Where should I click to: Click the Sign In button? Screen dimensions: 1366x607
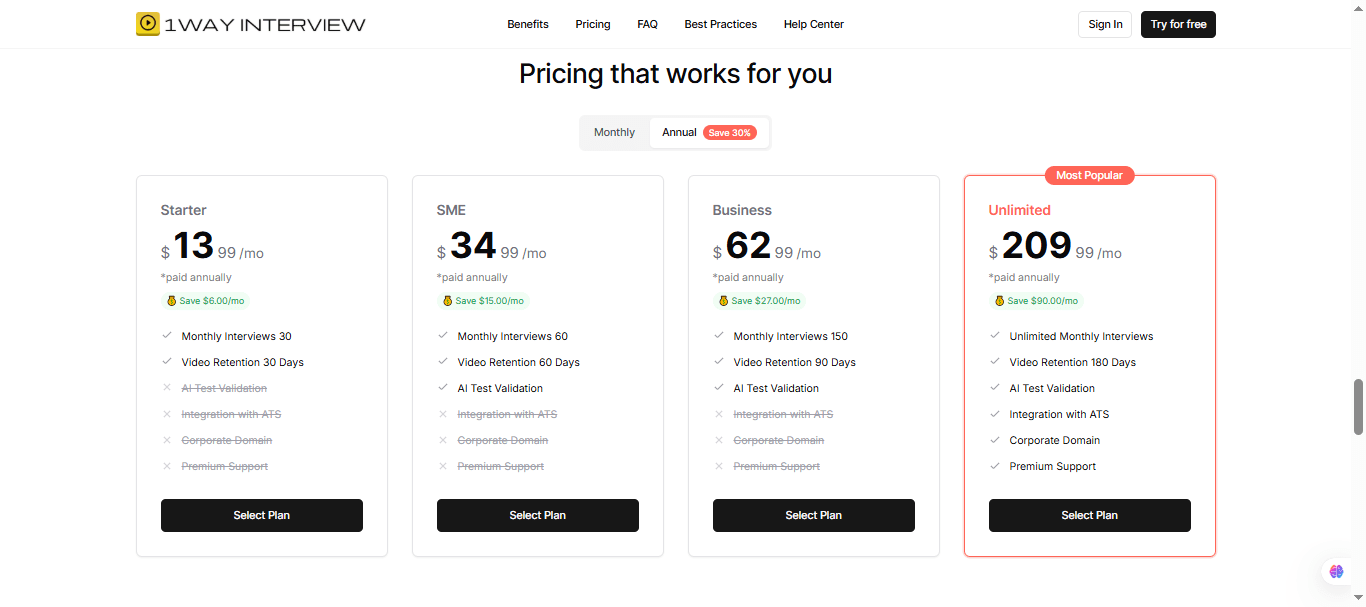1105,24
